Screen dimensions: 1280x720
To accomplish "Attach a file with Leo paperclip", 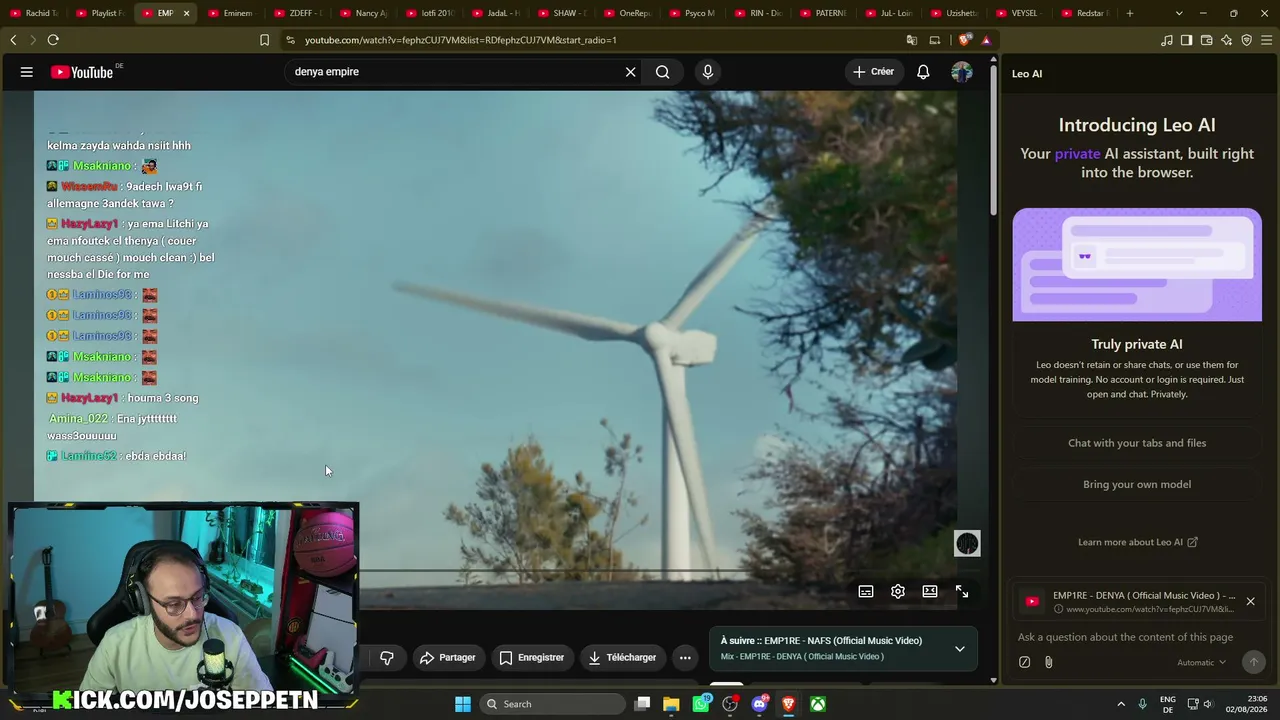I will [x=1048, y=662].
